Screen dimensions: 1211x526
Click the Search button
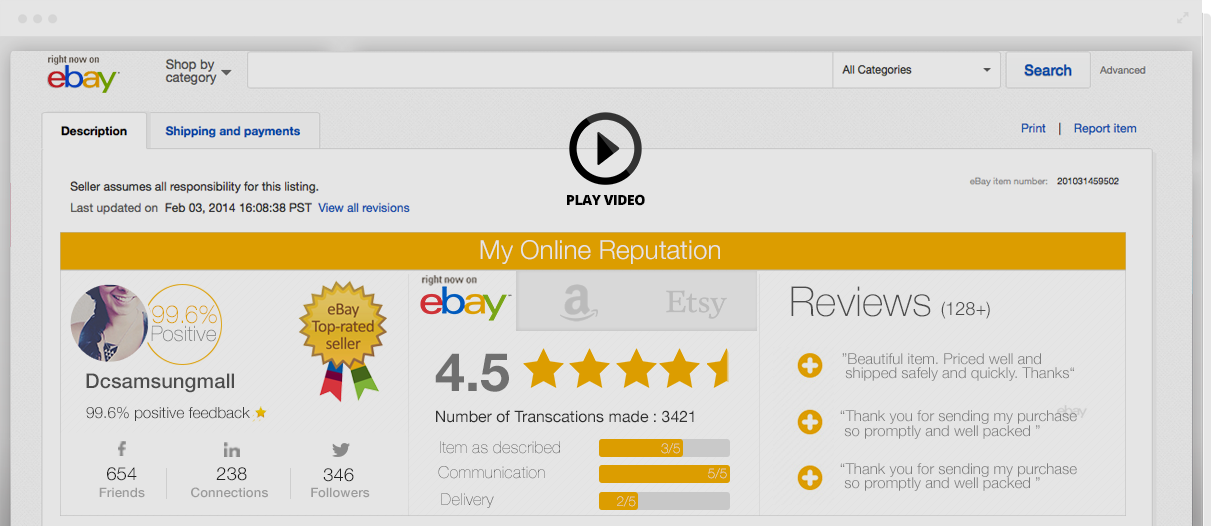pyautogui.click(x=1047, y=70)
